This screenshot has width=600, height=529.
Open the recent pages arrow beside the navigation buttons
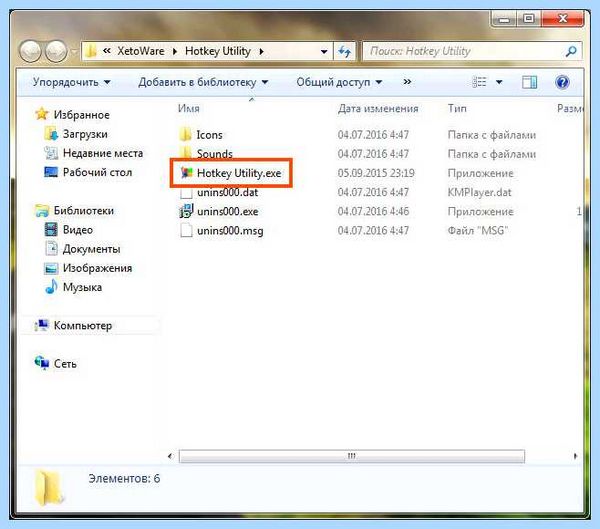(x=74, y=51)
